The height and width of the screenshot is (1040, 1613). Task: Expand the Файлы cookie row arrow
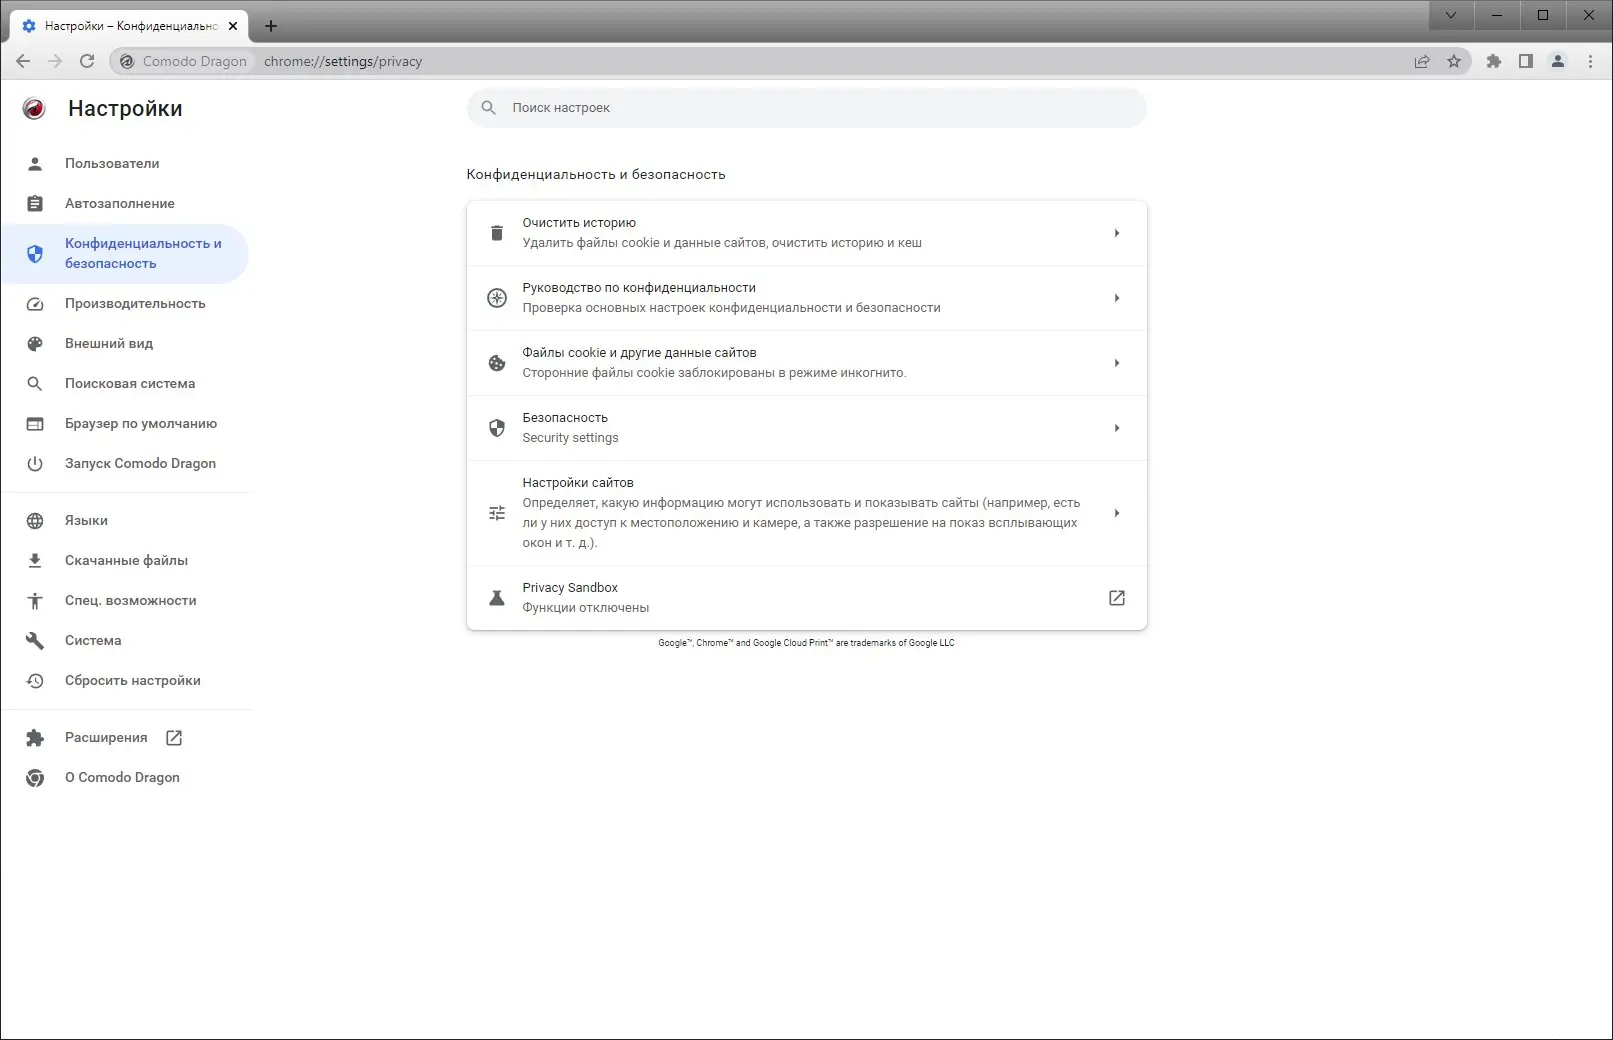coord(1117,363)
